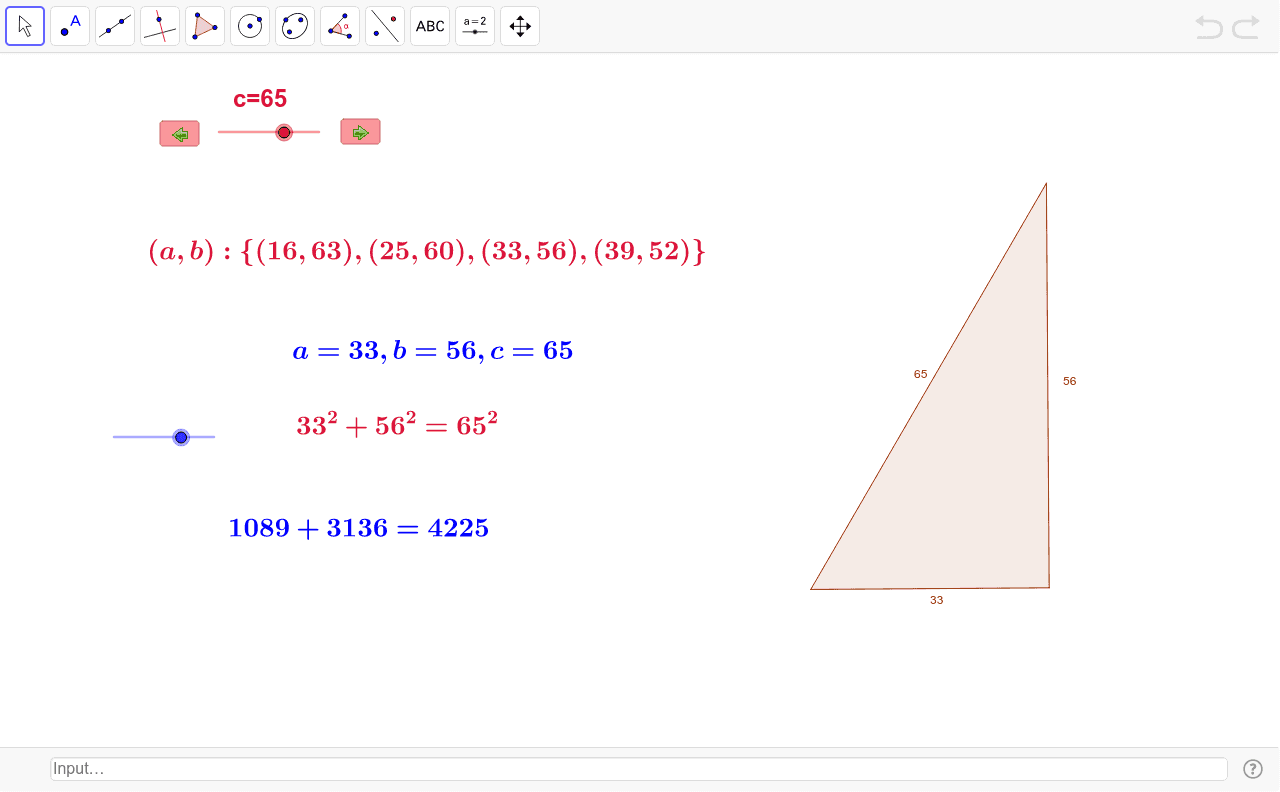Select the Reflect about Line tool

pos(384,26)
